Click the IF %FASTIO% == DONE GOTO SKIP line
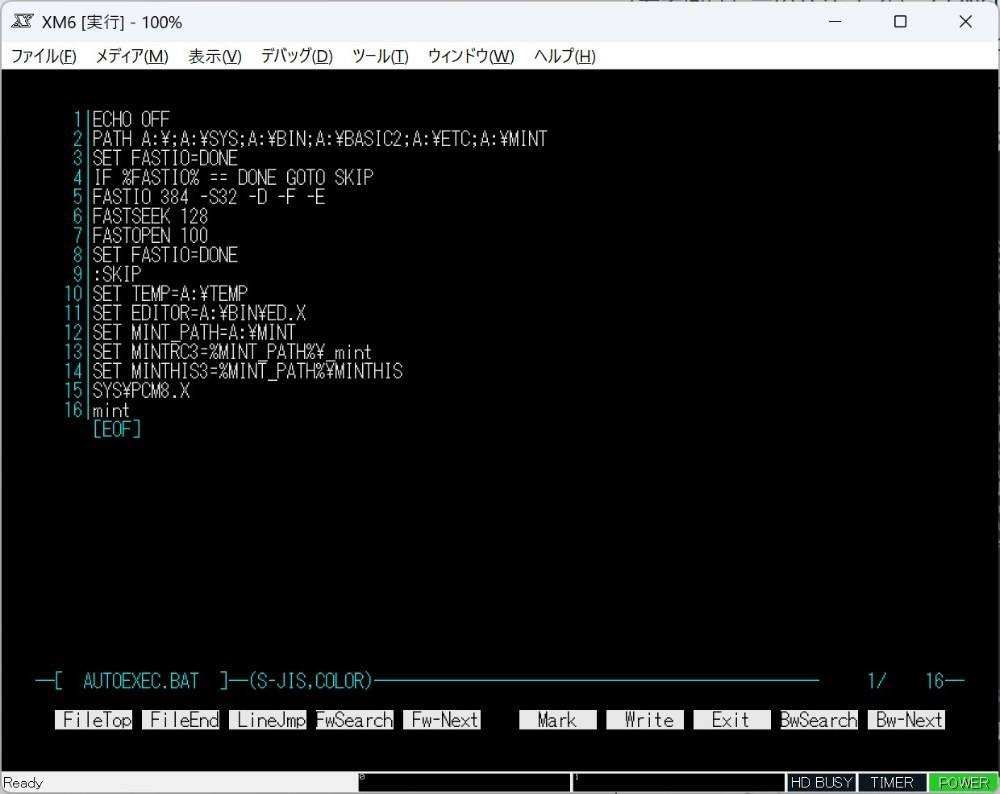Image resolution: width=1000 pixels, height=794 pixels. click(233, 177)
